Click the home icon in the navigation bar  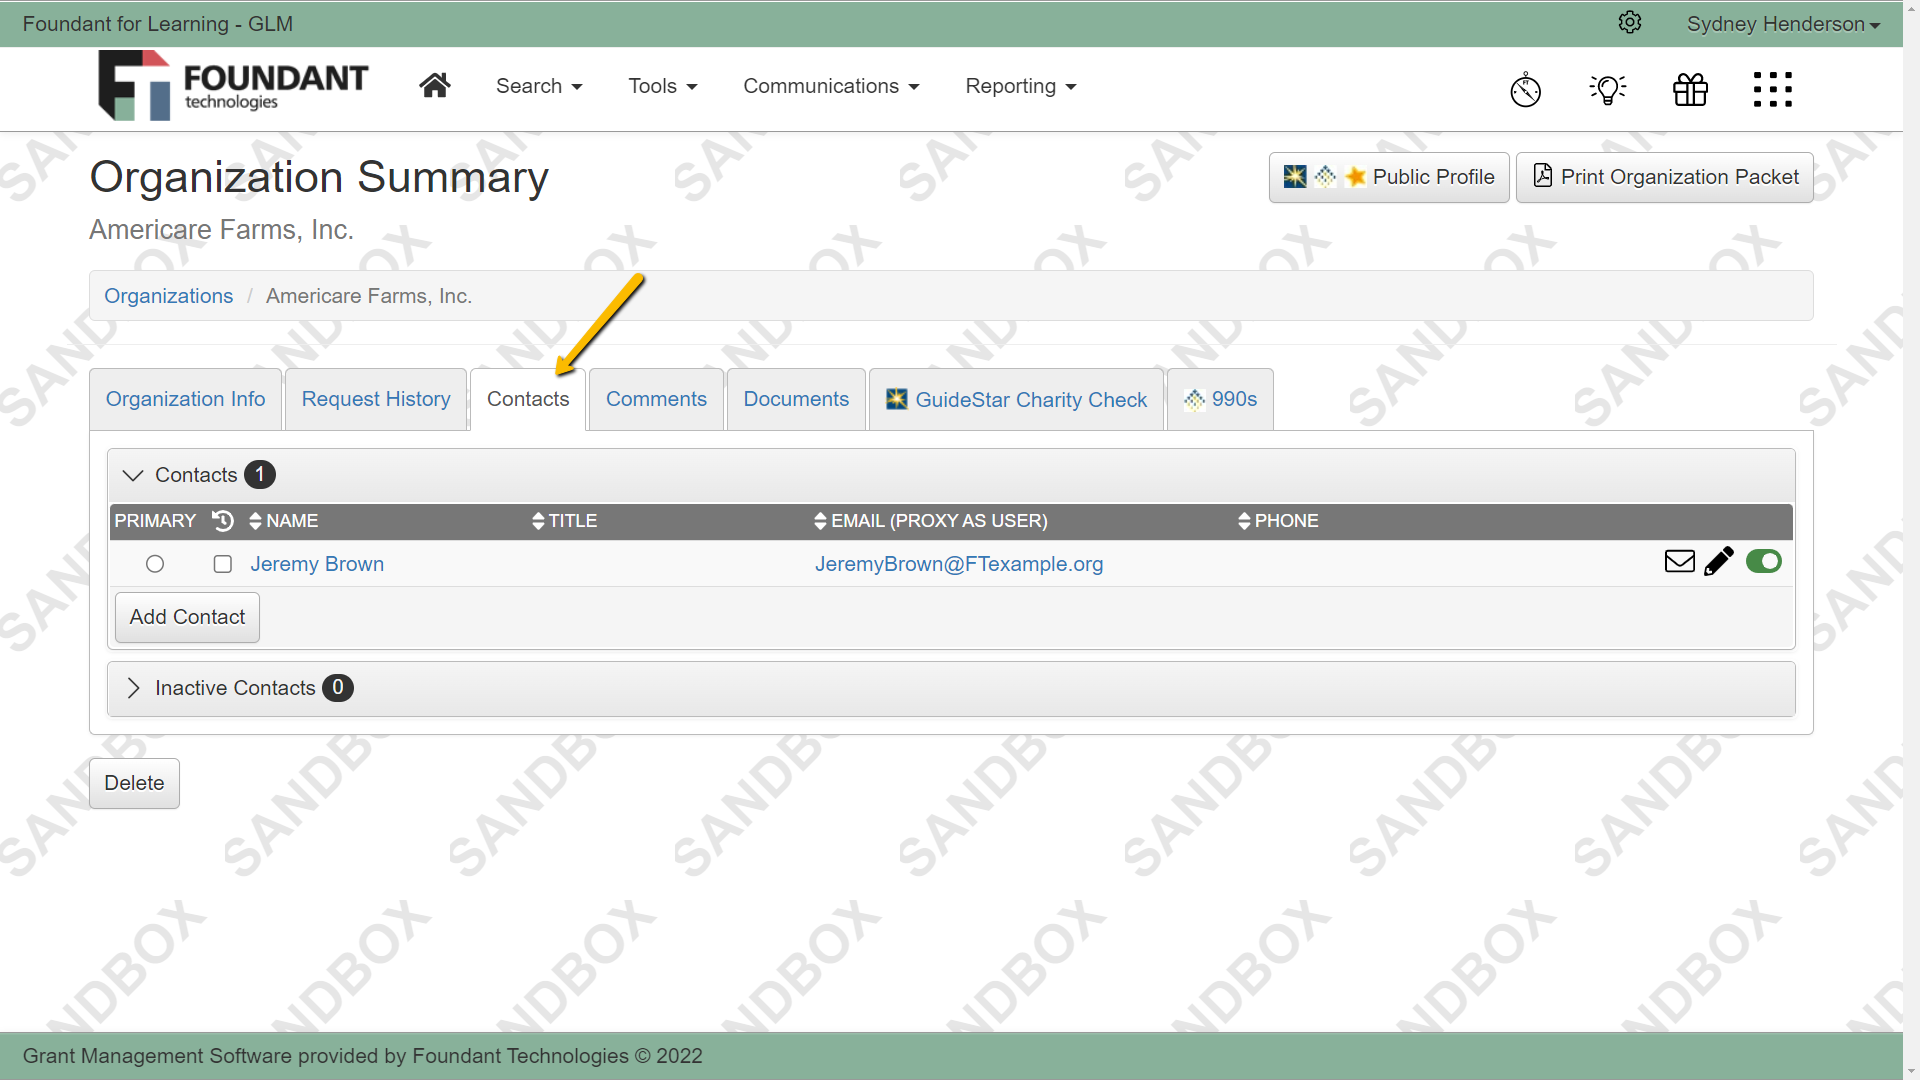[x=434, y=85]
